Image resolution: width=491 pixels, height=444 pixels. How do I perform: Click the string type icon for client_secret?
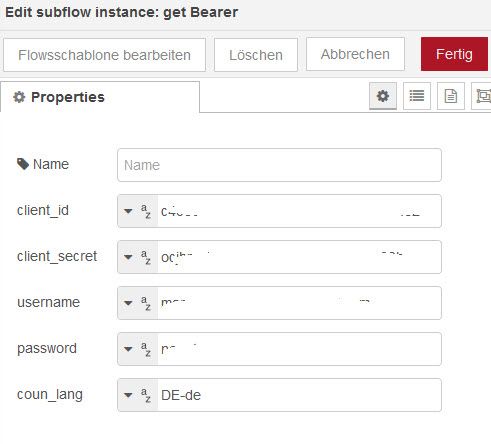tap(146, 257)
